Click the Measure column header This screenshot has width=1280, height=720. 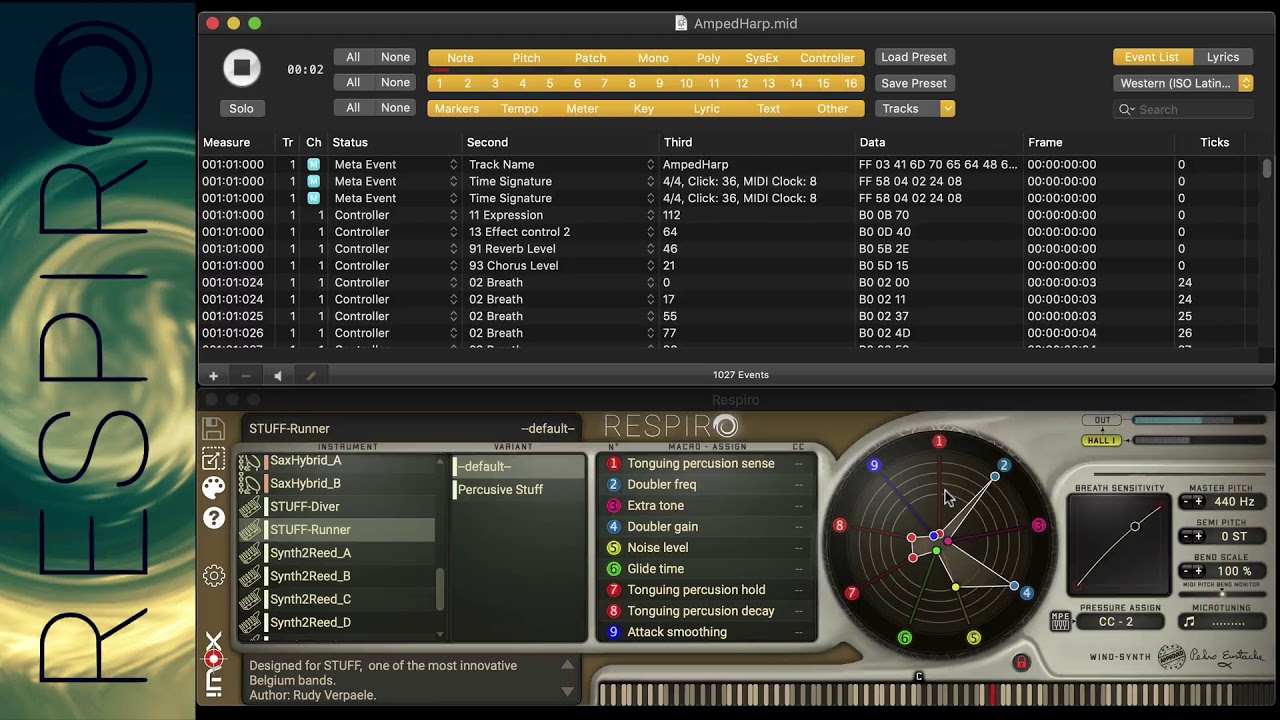[x=226, y=142]
